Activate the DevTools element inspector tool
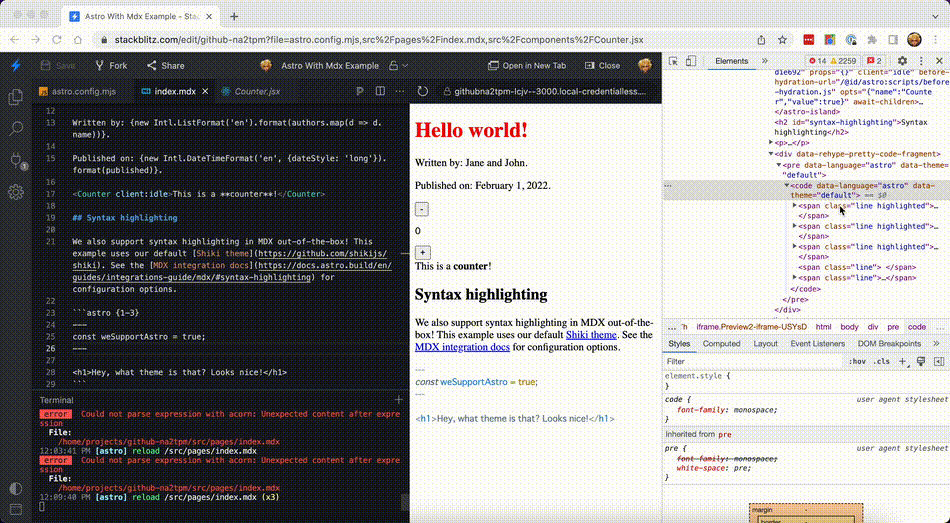The width and height of the screenshot is (950, 523). [x=675, y=62]
